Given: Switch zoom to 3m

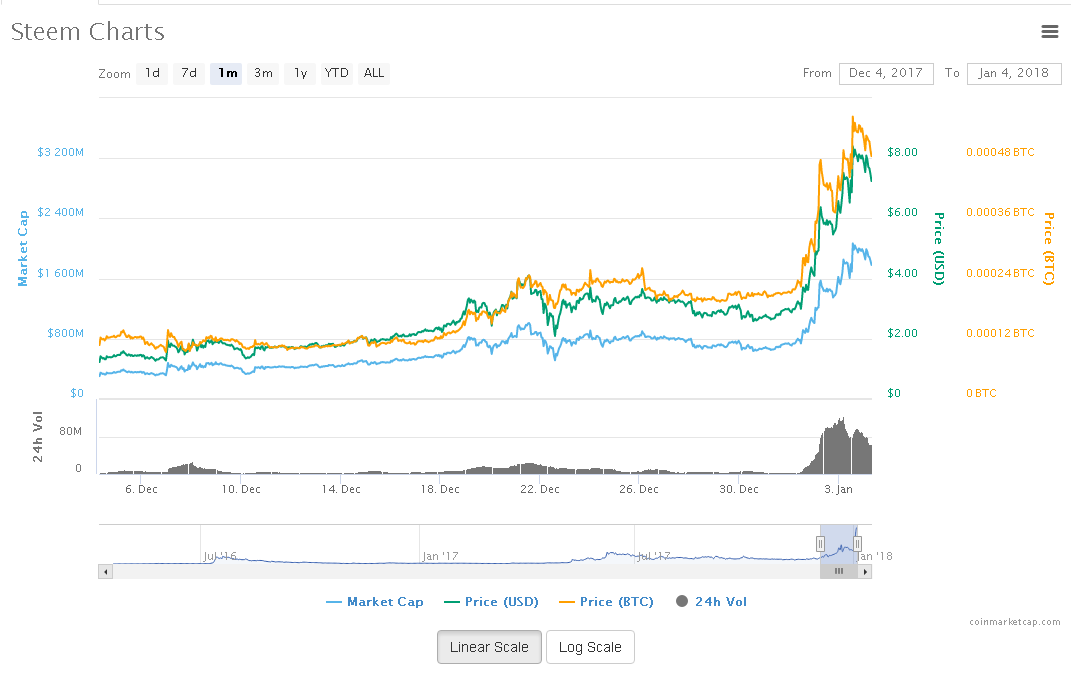Looking at the screenshot, I should [263, 73].
